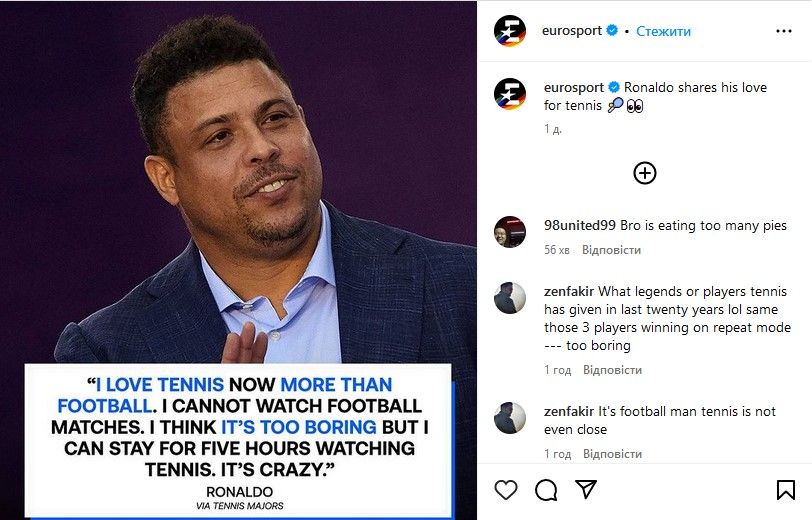Reply to 98united99's comment via Відповісти
This screenshot has height=520, width=812.
point(611,250)
